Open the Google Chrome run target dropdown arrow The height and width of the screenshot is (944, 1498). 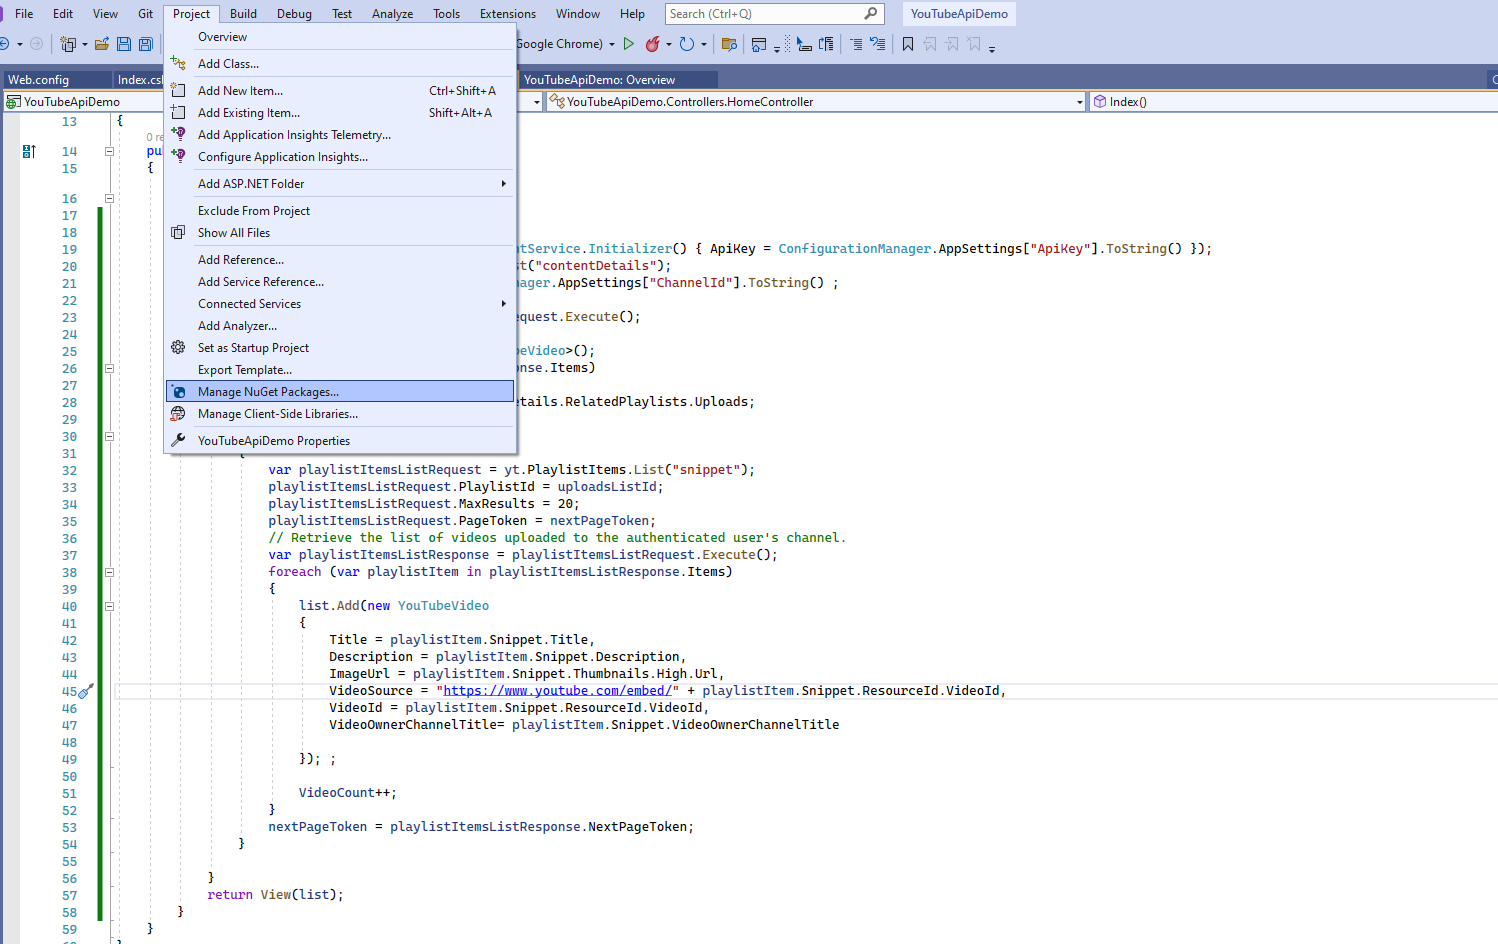coord(612,44)
